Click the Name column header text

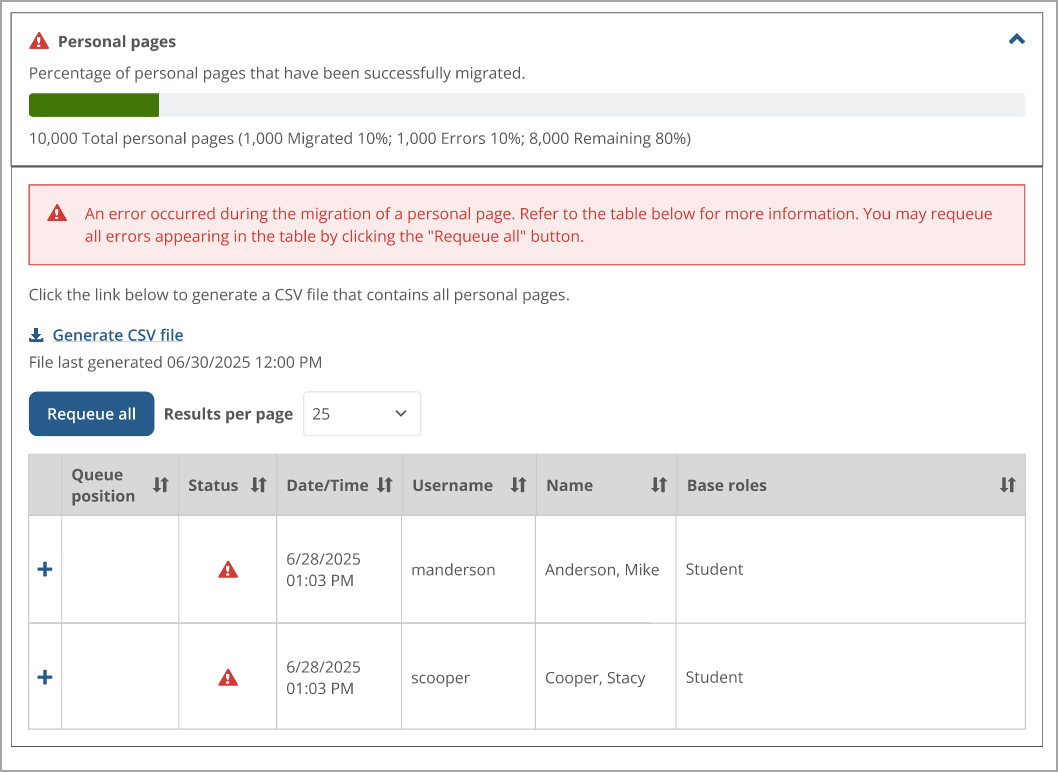coord(569,485)
